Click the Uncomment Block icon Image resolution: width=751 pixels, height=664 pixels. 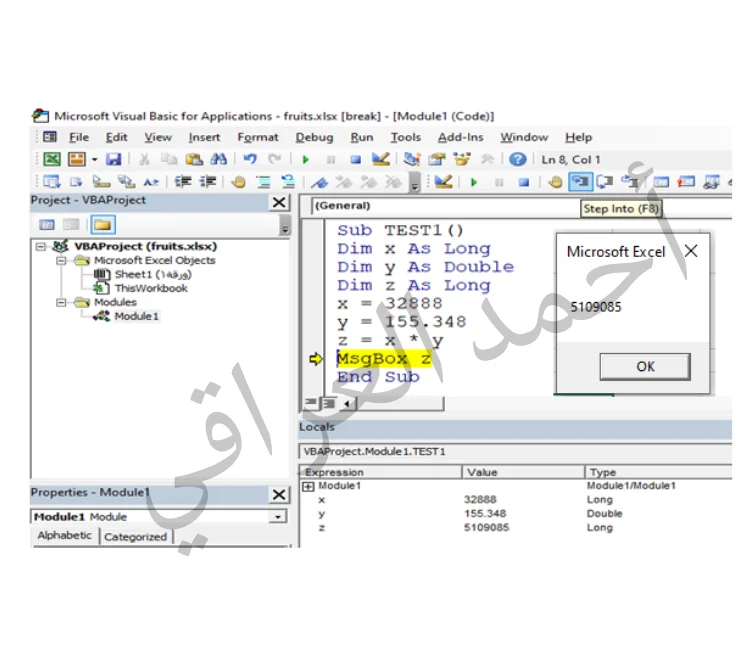(288, 182)
